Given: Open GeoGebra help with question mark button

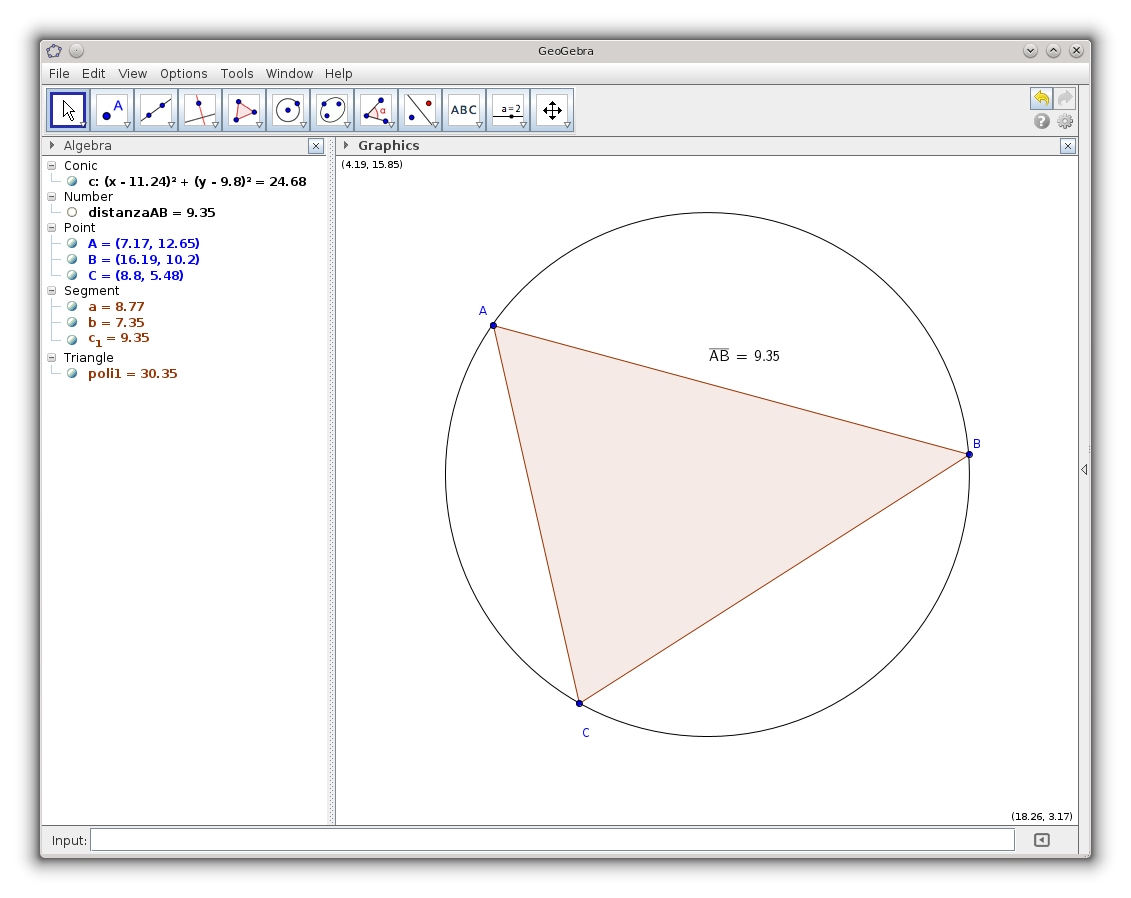Looking at the screenshot, I should 1041,121.
